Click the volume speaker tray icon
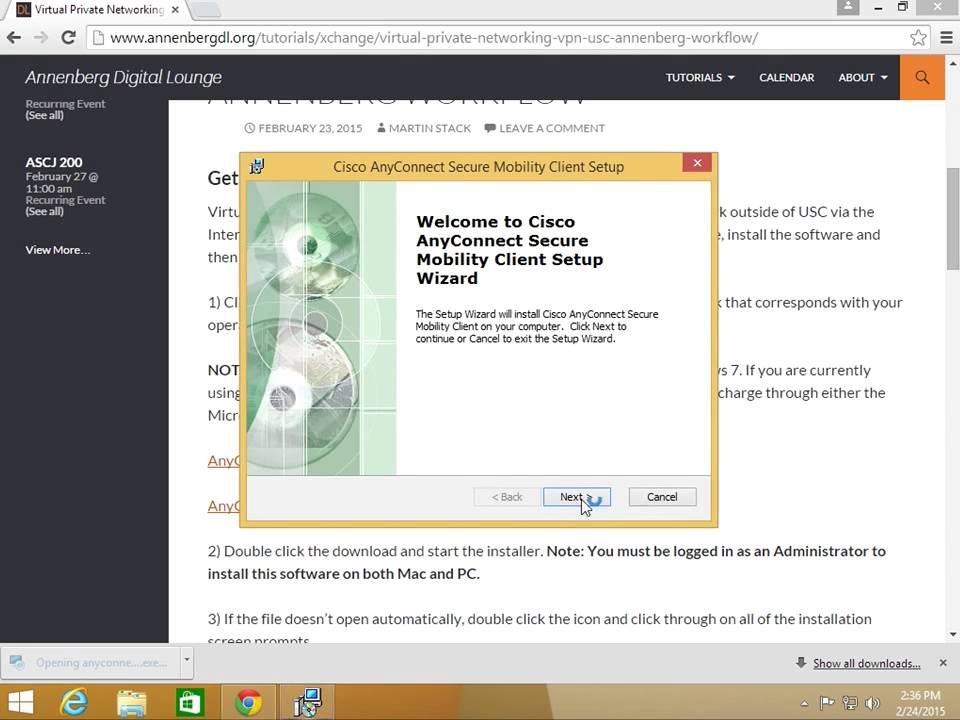This screenshot has height=720, width=960. tap(872, 702)
